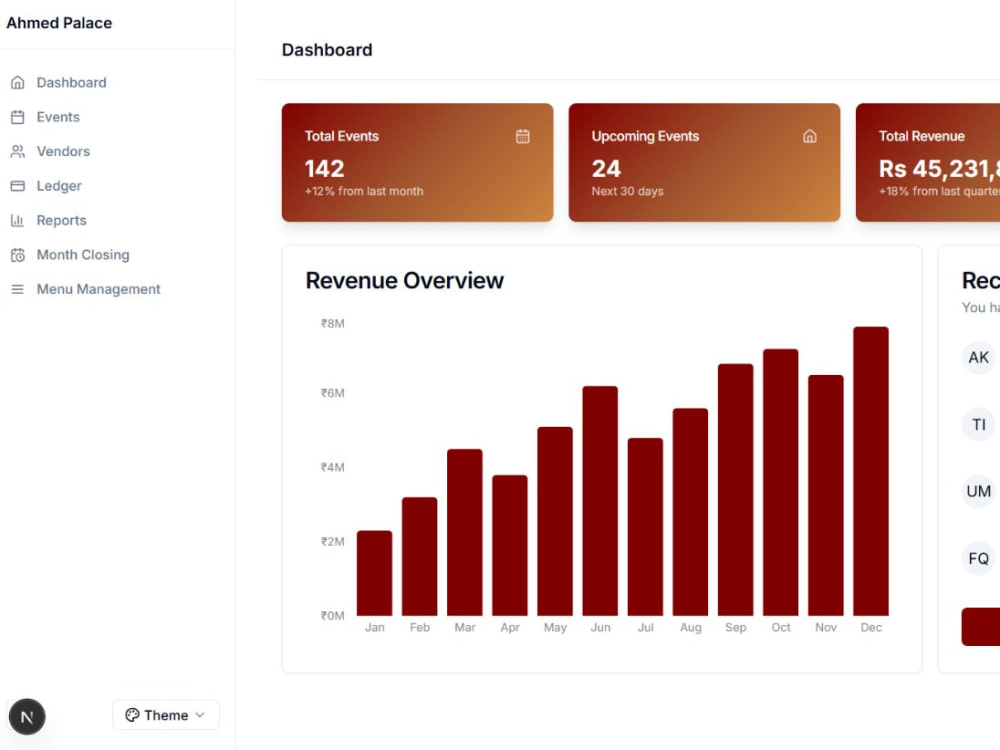Click the 142 total events value

[x=325, y=168]
